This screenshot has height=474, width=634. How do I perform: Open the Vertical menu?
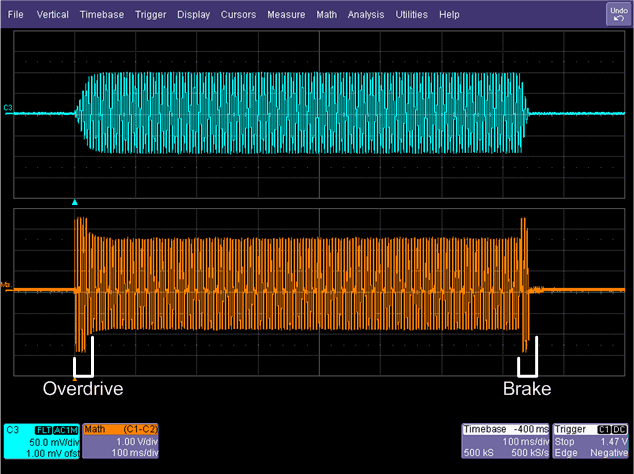(52, 15)
